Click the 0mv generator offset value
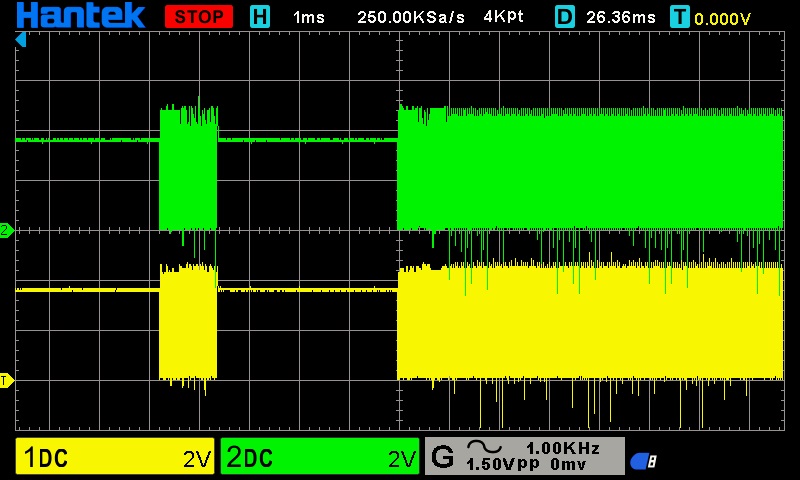 (568, 465)
